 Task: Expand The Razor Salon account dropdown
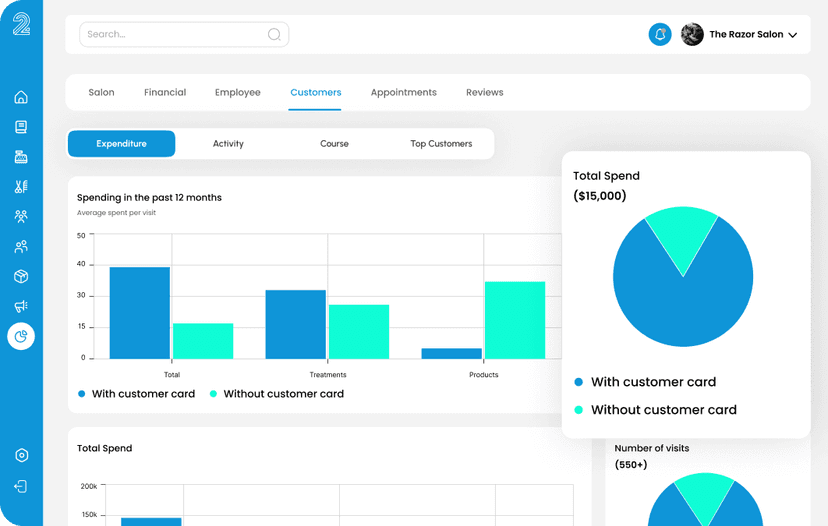tap(792, 35)
